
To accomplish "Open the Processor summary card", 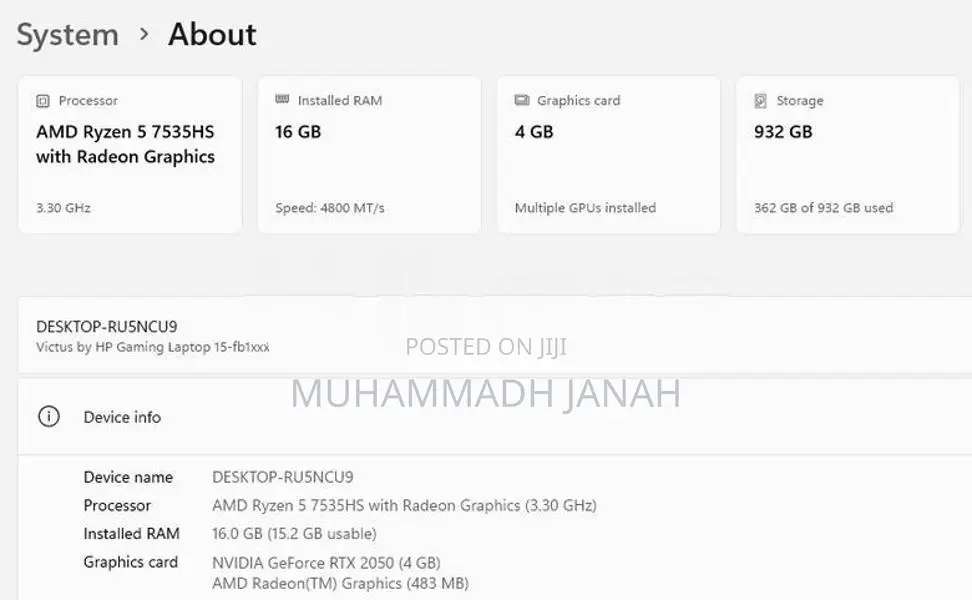I will (x=130, y=154).
